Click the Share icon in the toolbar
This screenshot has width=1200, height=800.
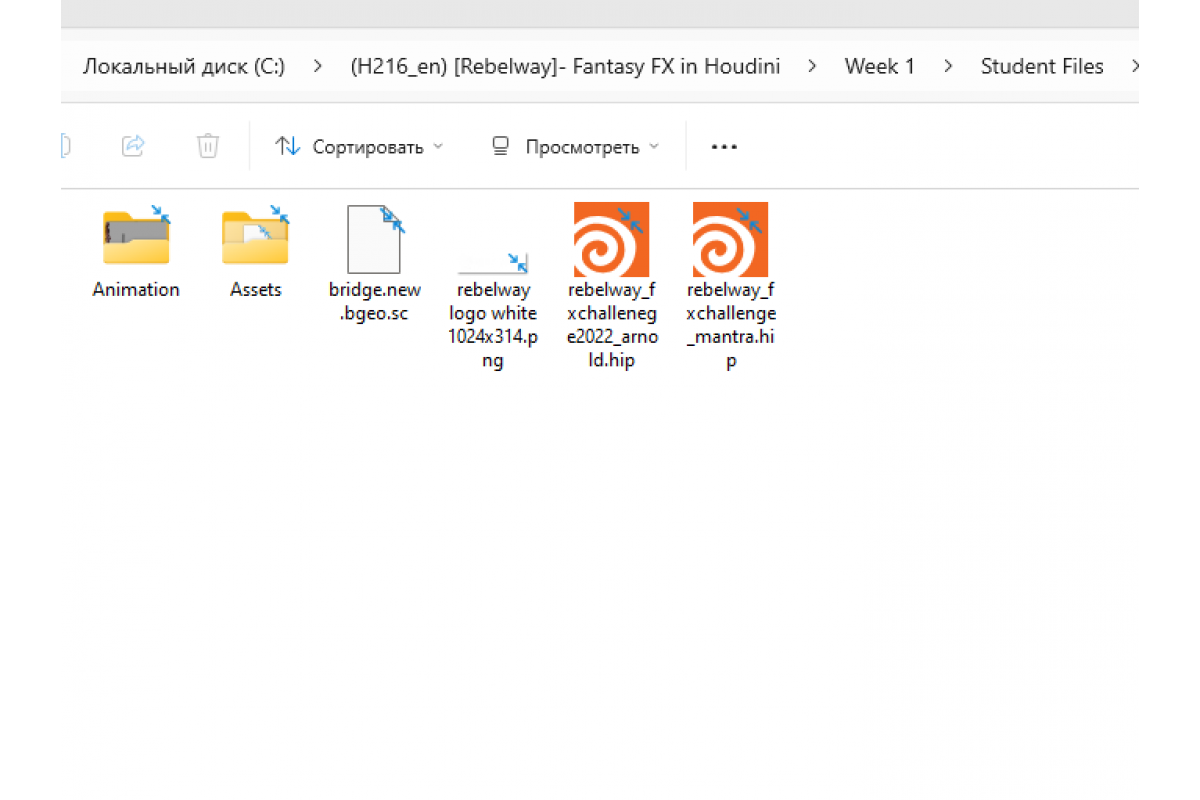coord(133,147)
